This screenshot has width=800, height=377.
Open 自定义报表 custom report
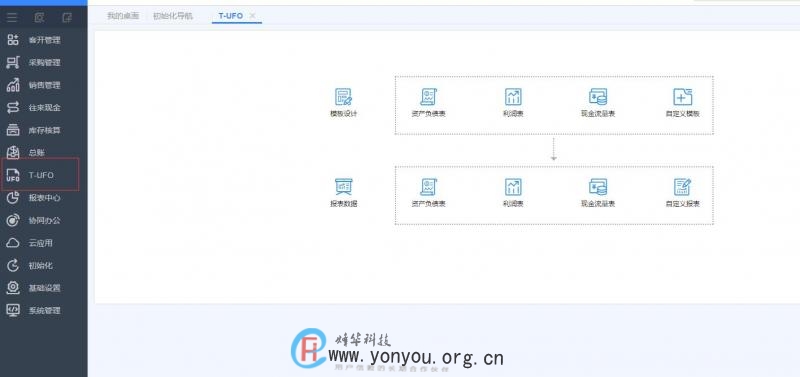click(x=682, y=192)
